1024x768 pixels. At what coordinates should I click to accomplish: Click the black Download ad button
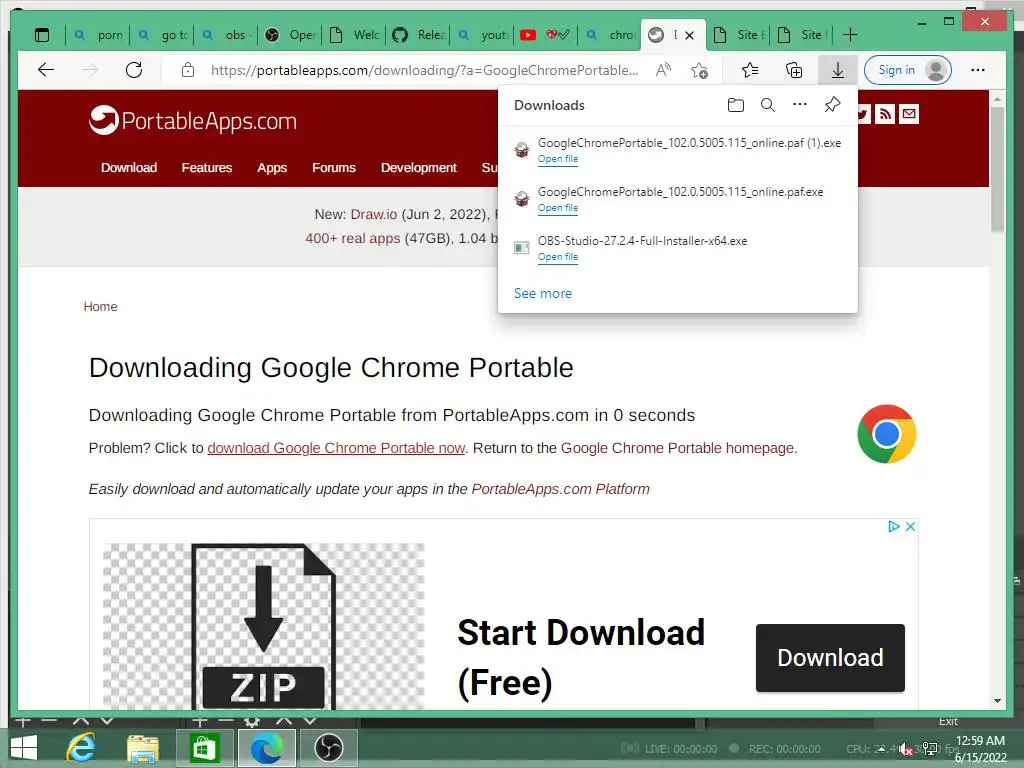pos(830,658)
